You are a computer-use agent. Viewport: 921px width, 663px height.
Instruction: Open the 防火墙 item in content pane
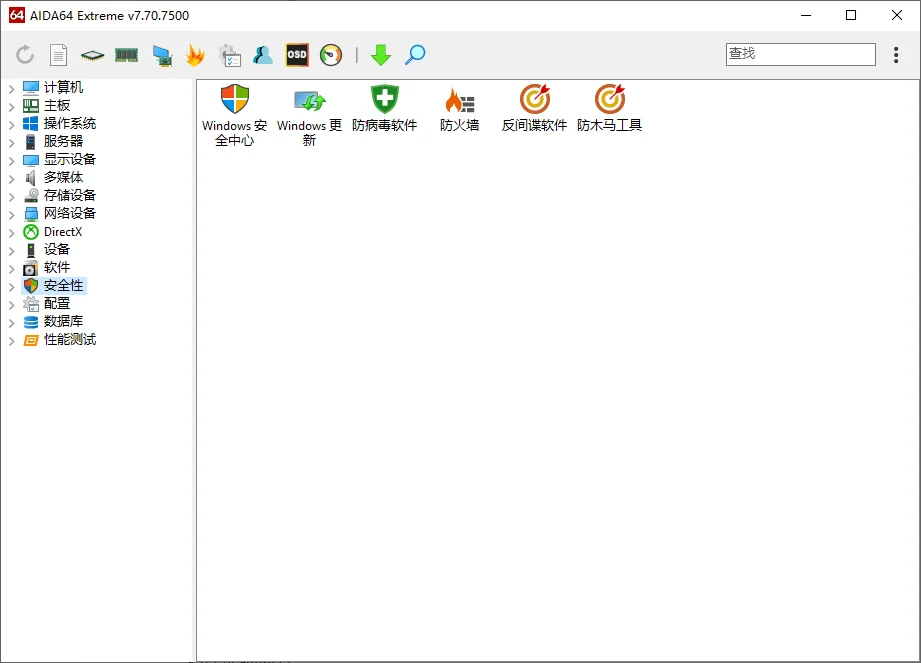460,100
